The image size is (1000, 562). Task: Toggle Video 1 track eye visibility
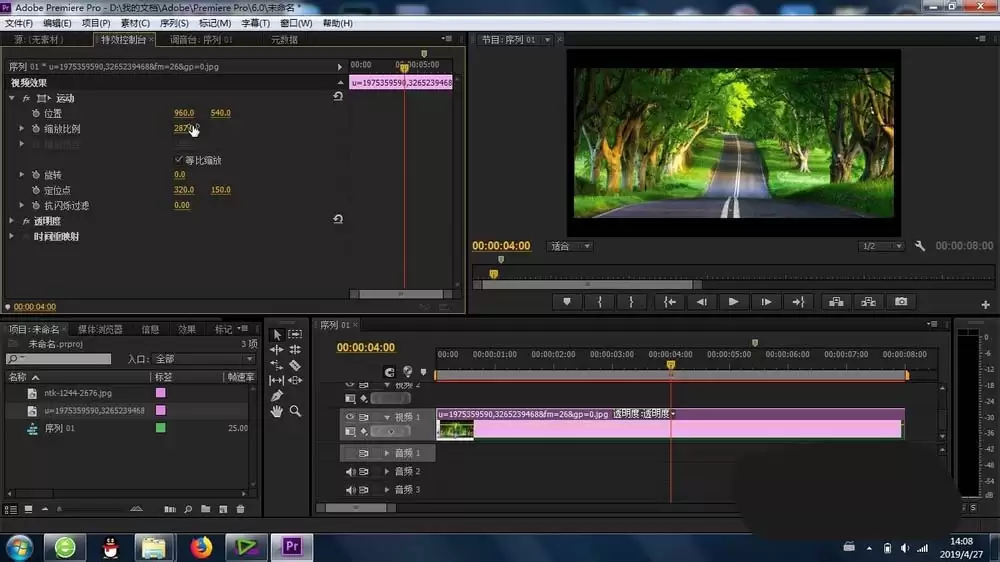[x=349, y=417]
